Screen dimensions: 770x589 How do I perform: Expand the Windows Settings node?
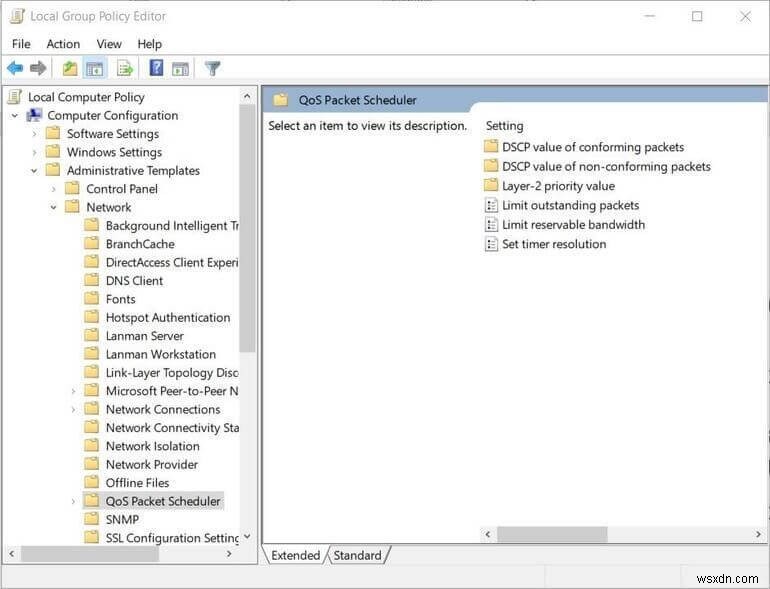(34, 152)
